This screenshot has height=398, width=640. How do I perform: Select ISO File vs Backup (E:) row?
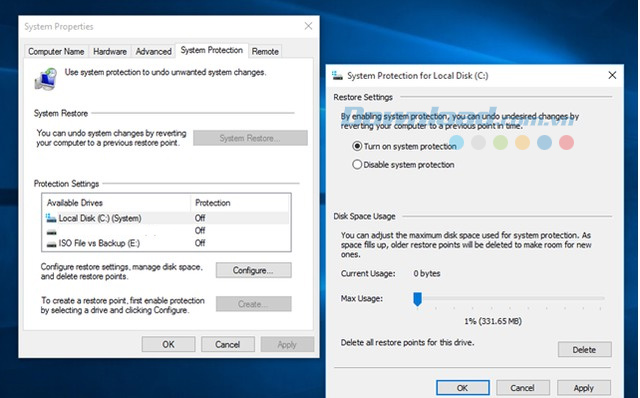click(x=167, y=243)
